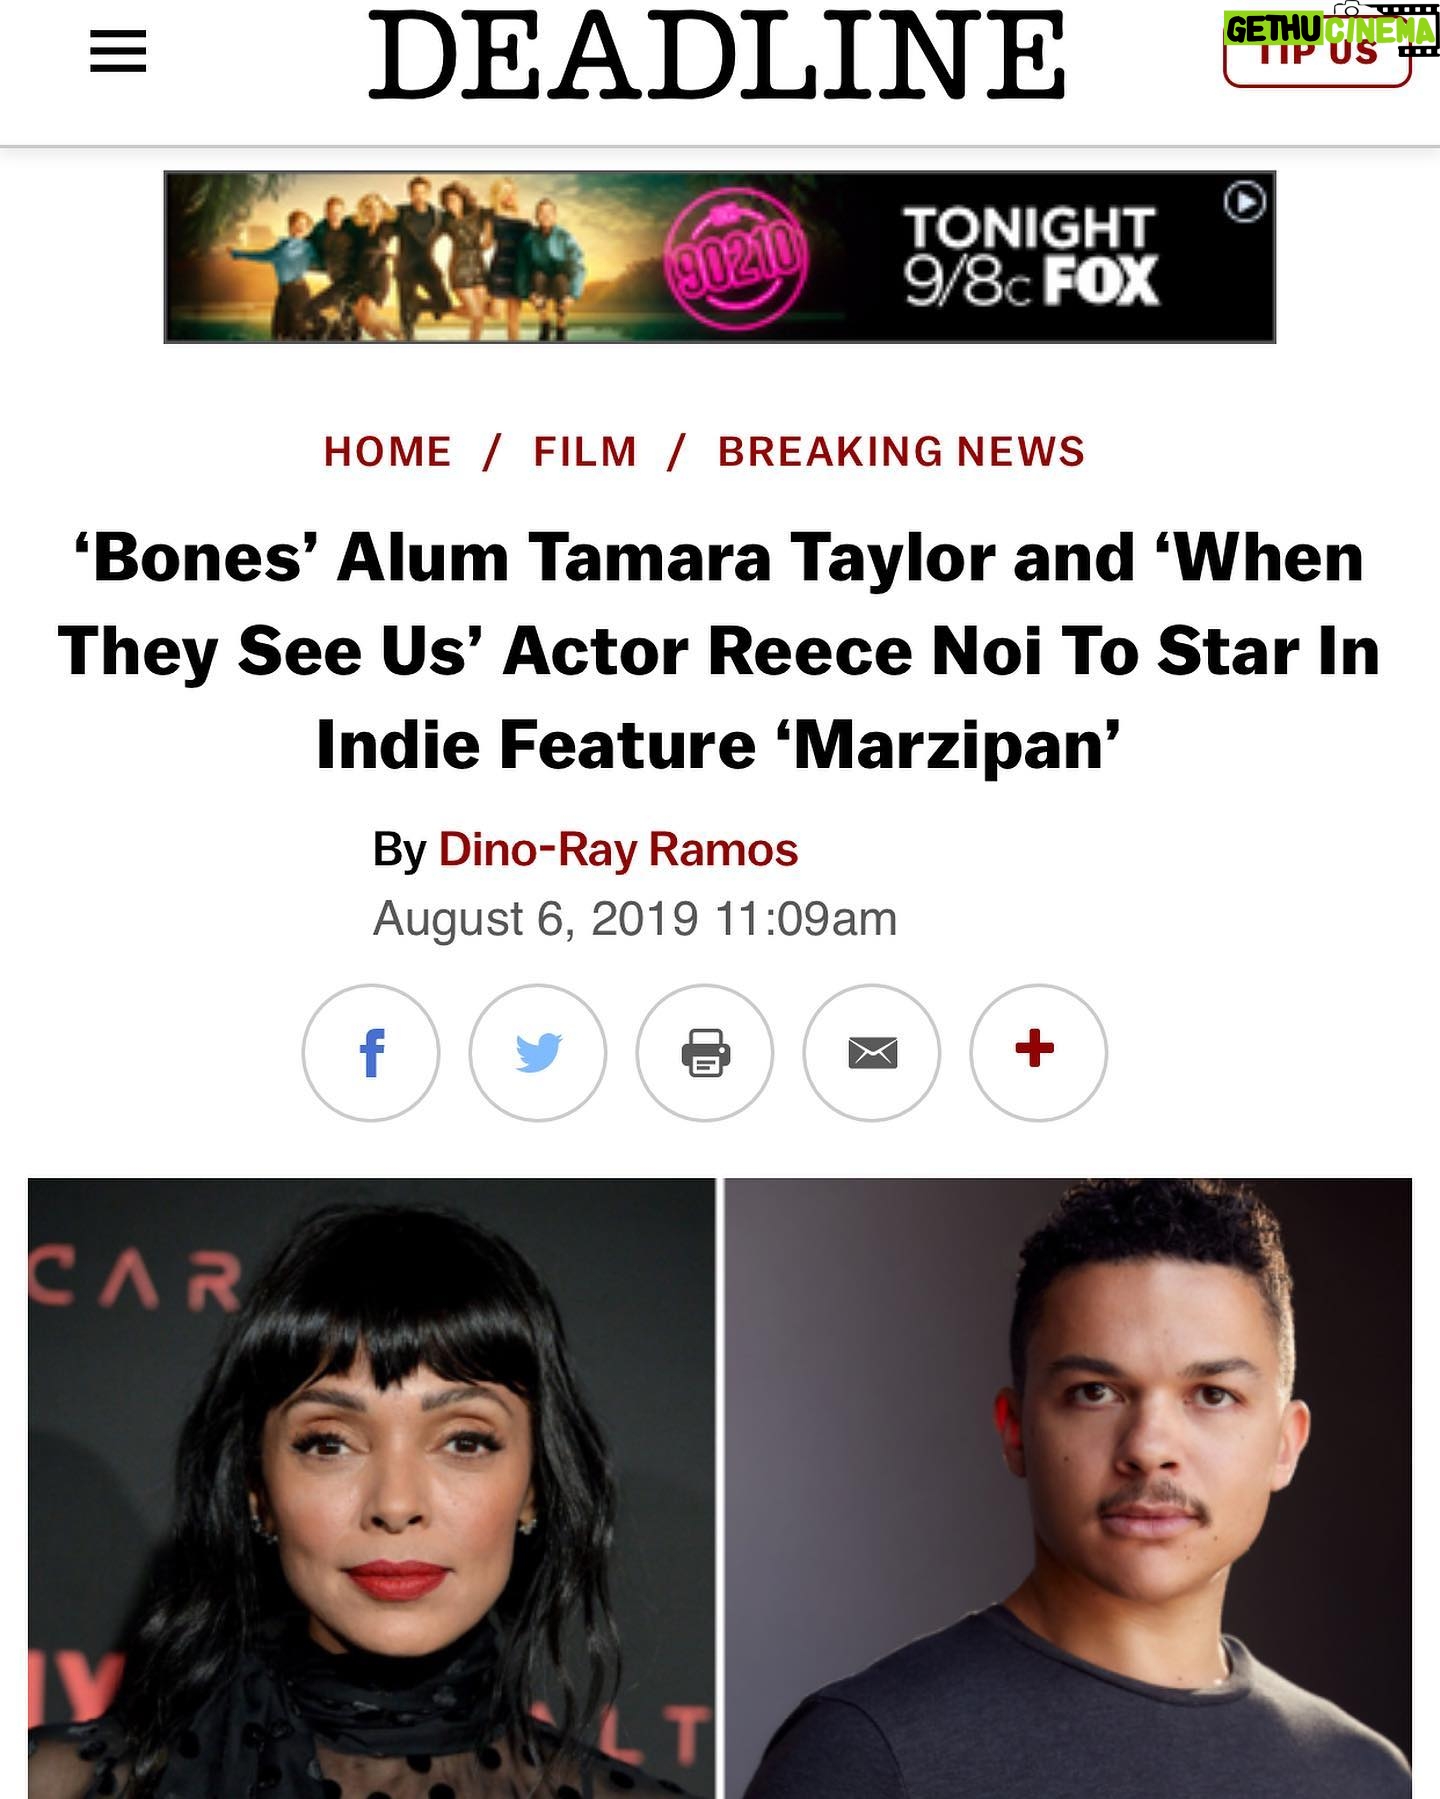Image resolution: width=1440 pixels, height=1799 pixels.
Task: Open Tamara Taylor photo
Action: pyautogui.click(x=371, y=1488)
